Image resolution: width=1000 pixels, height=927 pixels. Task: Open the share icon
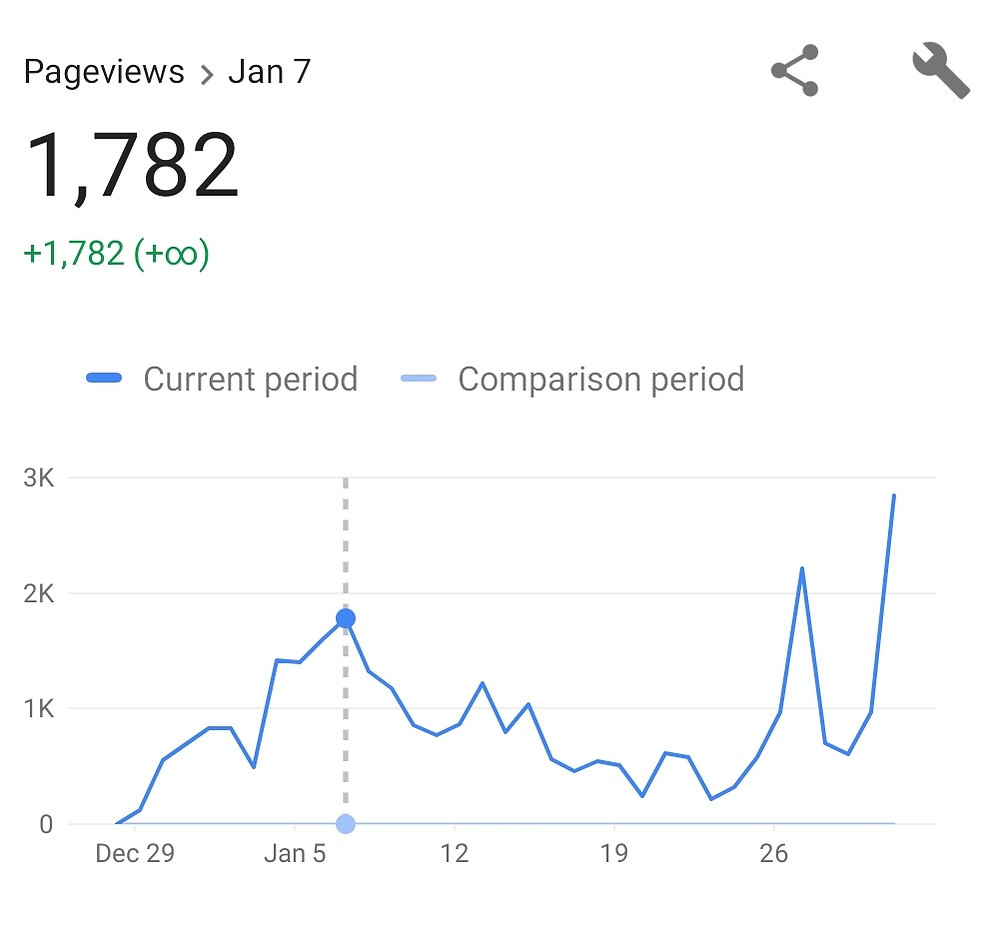pyautogui.click(x=793, y=72)
